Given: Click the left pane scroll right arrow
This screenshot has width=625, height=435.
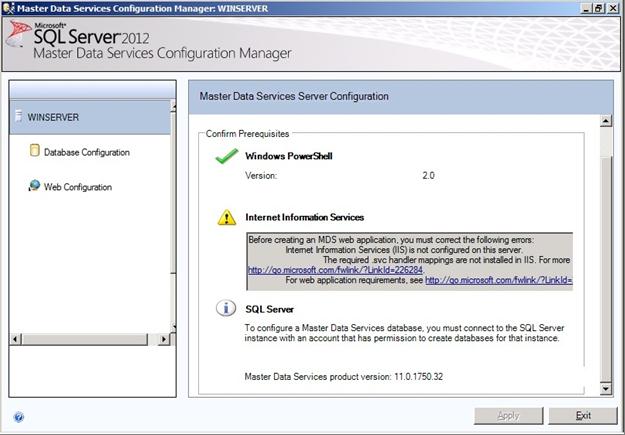Looking at the screenshot, I should click(x=164, y=339).
